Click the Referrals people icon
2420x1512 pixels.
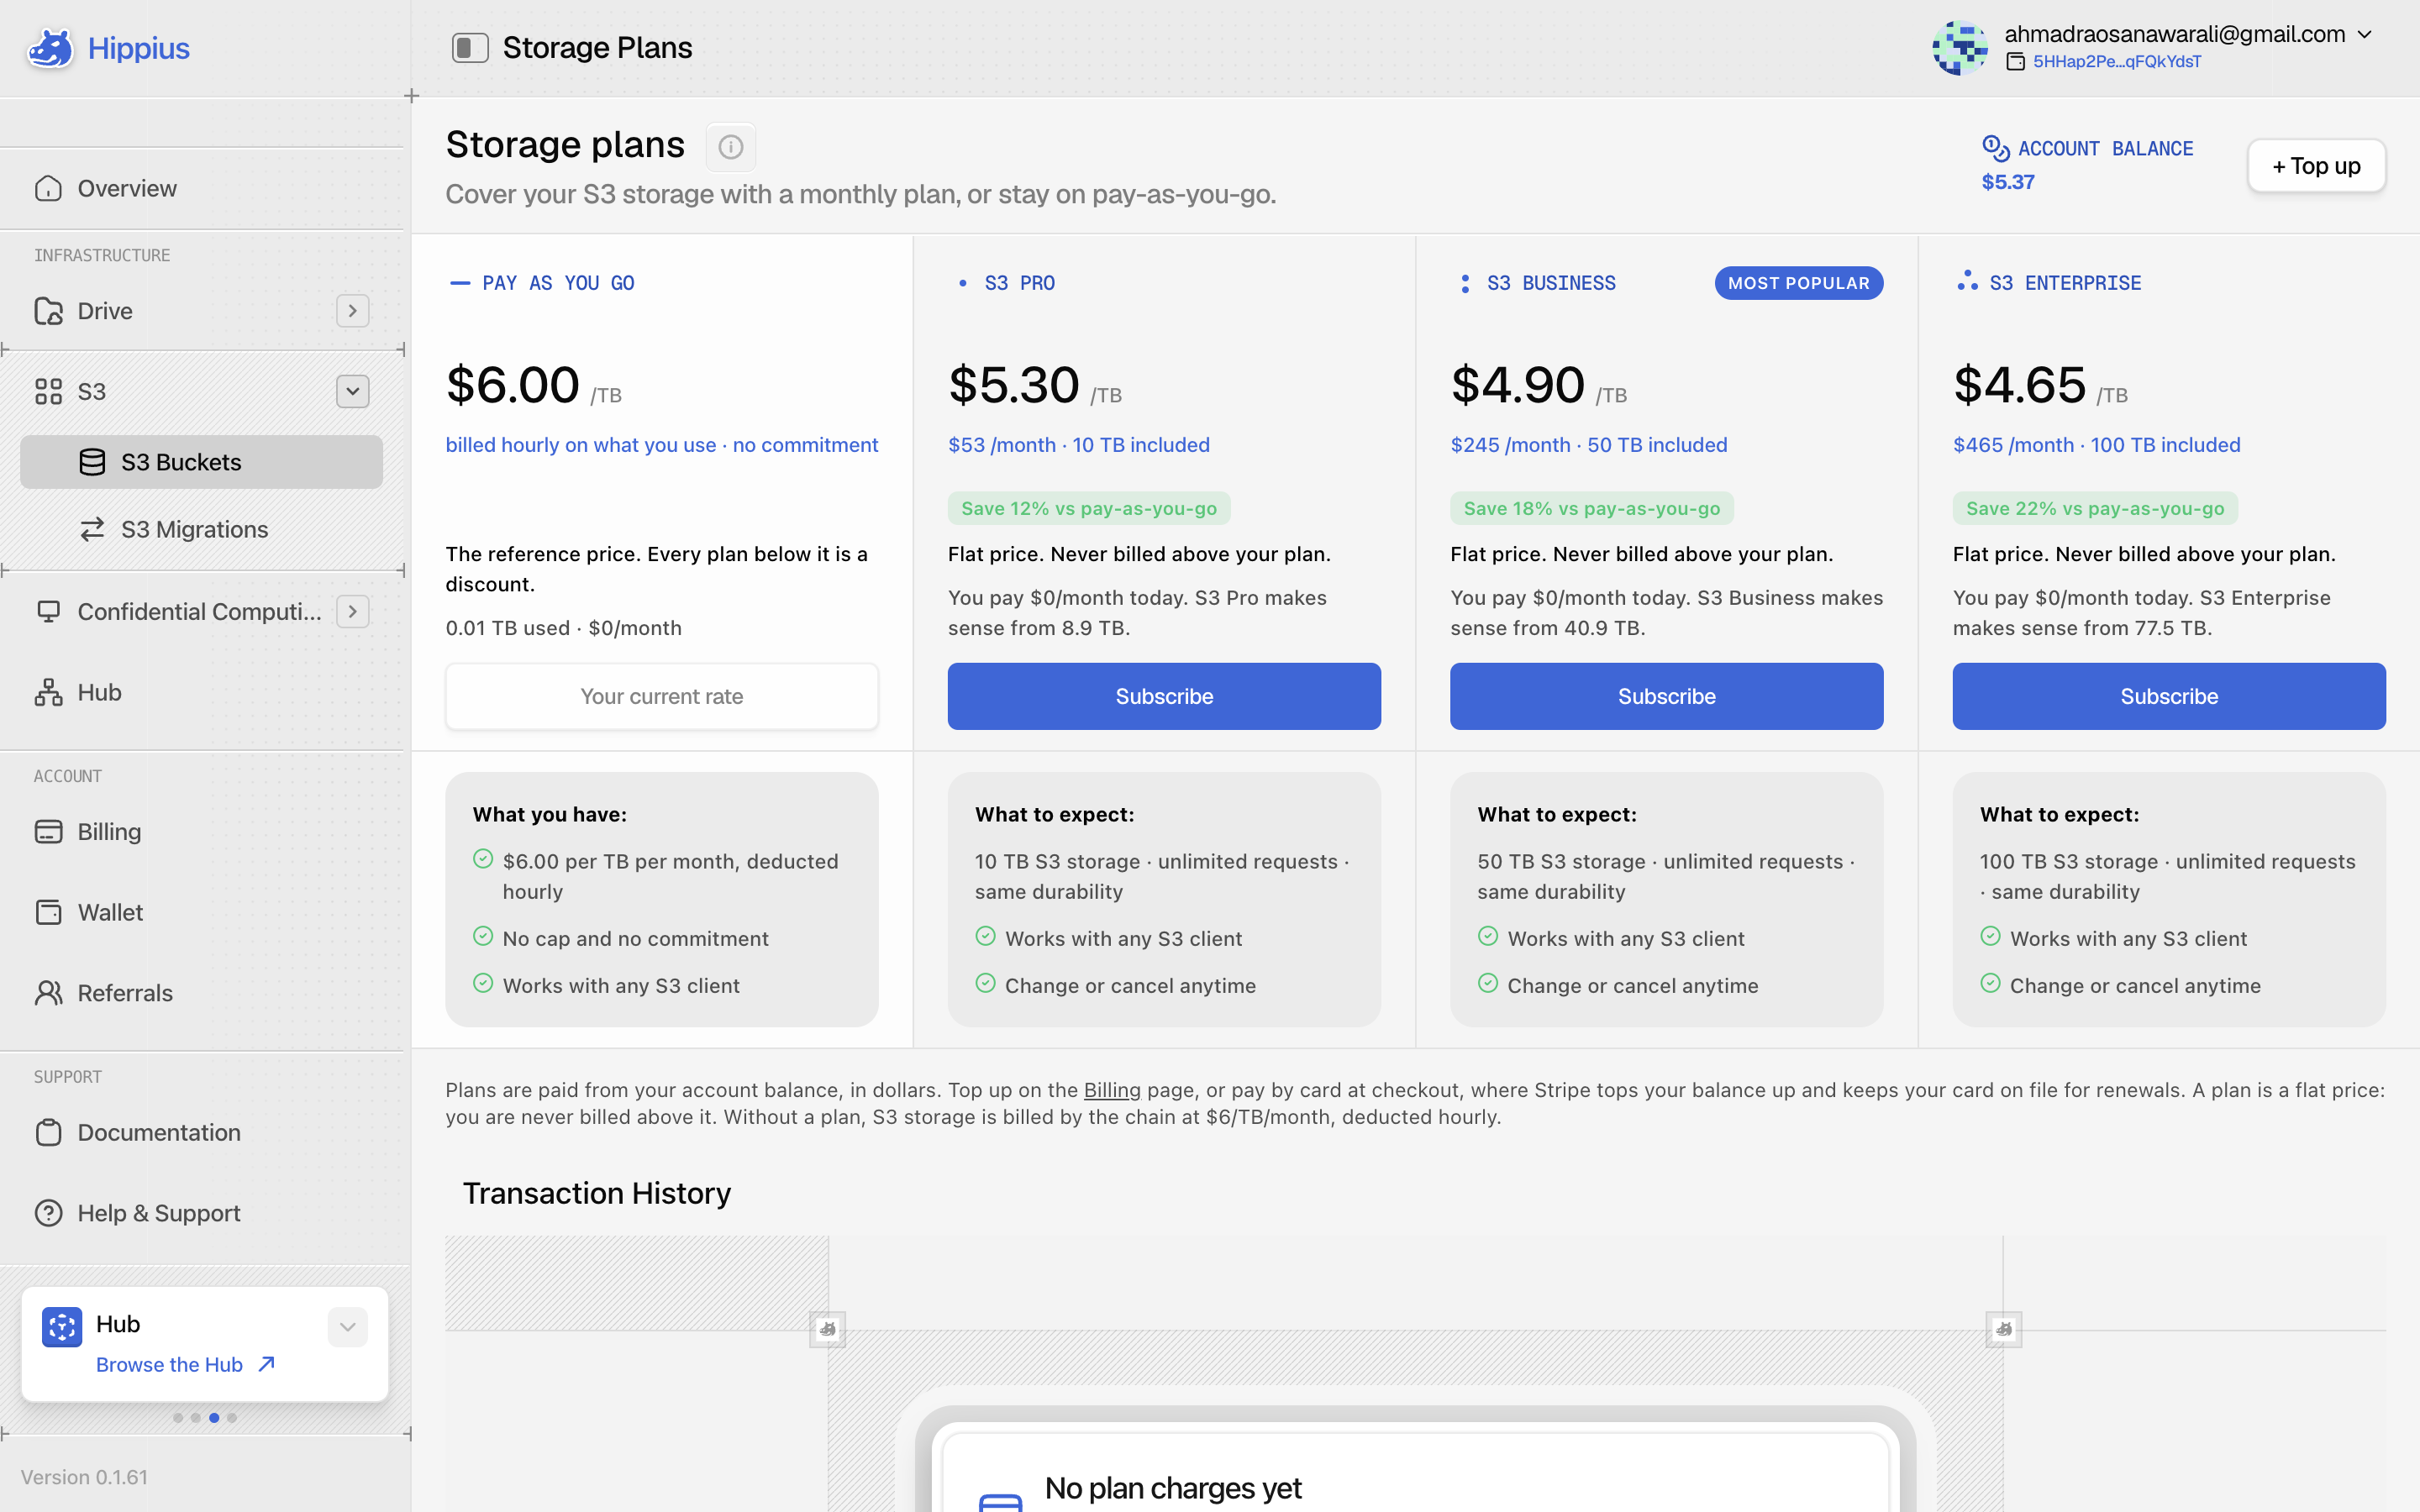pos(48,993)
